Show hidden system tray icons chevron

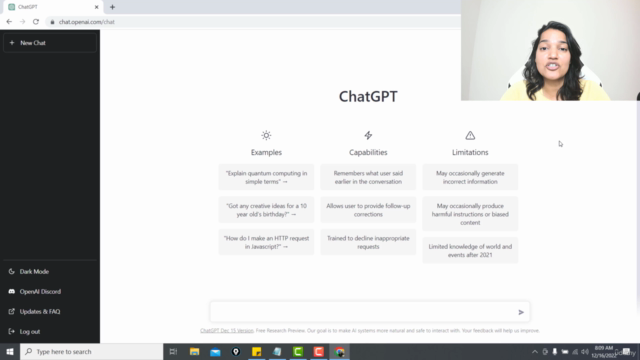(535, 352)
